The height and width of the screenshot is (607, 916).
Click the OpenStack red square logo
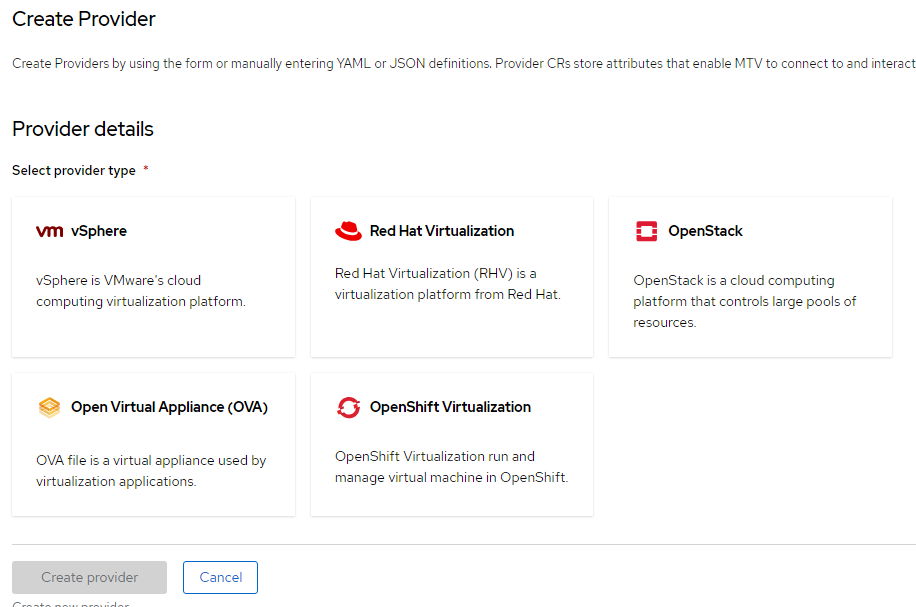(x=646, y=231)
